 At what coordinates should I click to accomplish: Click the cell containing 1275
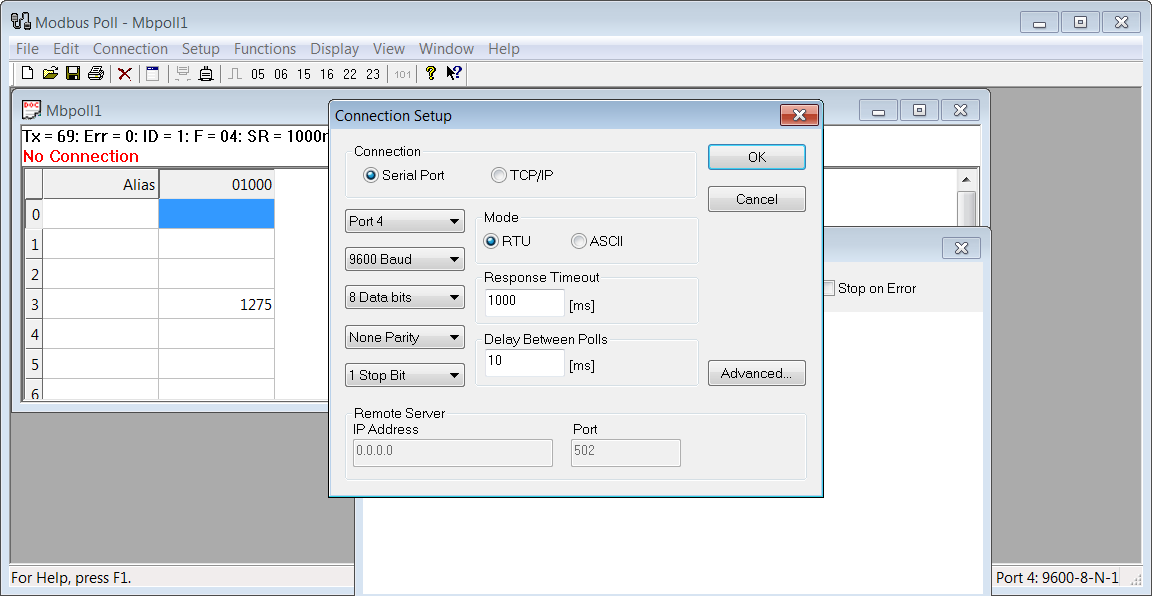tap(217, 304)
